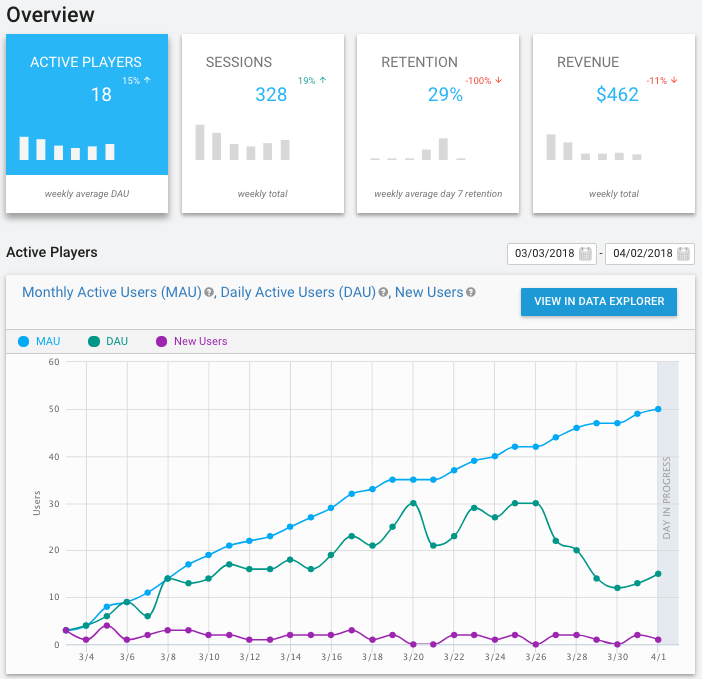Click help icon next to Monthly Active Users

coord(209,293)
